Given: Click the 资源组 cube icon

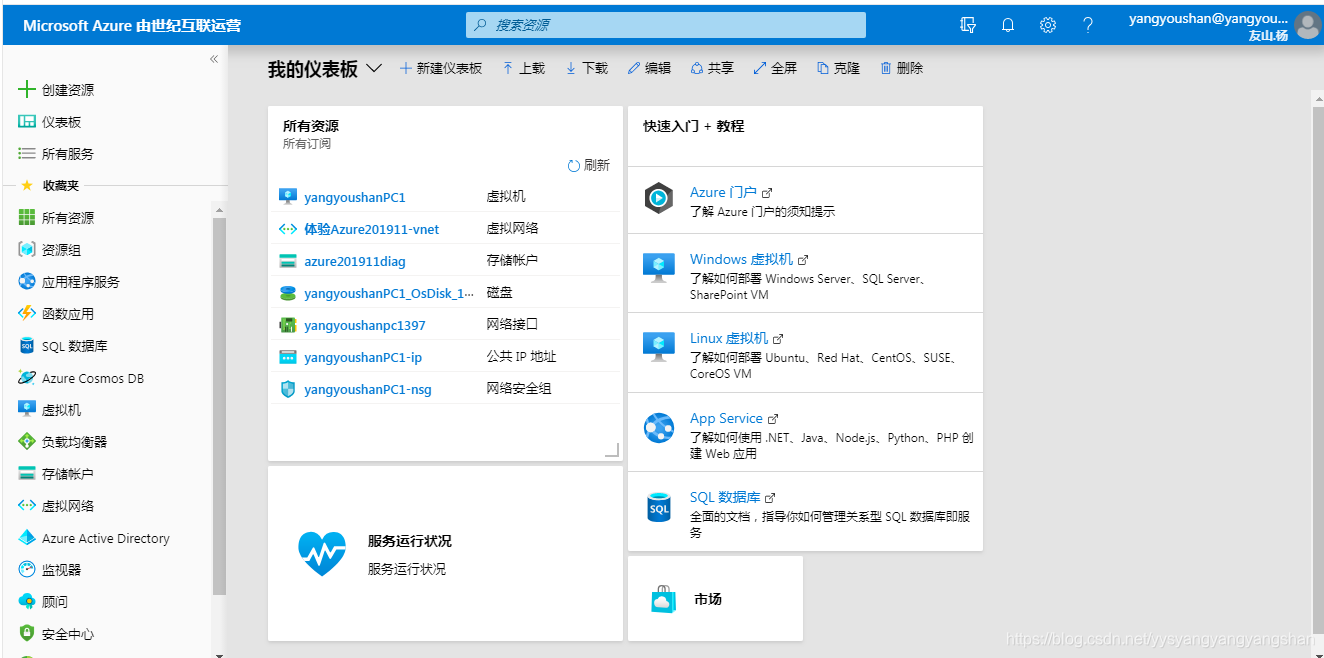Looking at the screenshot, I should [x=27, y=250].
